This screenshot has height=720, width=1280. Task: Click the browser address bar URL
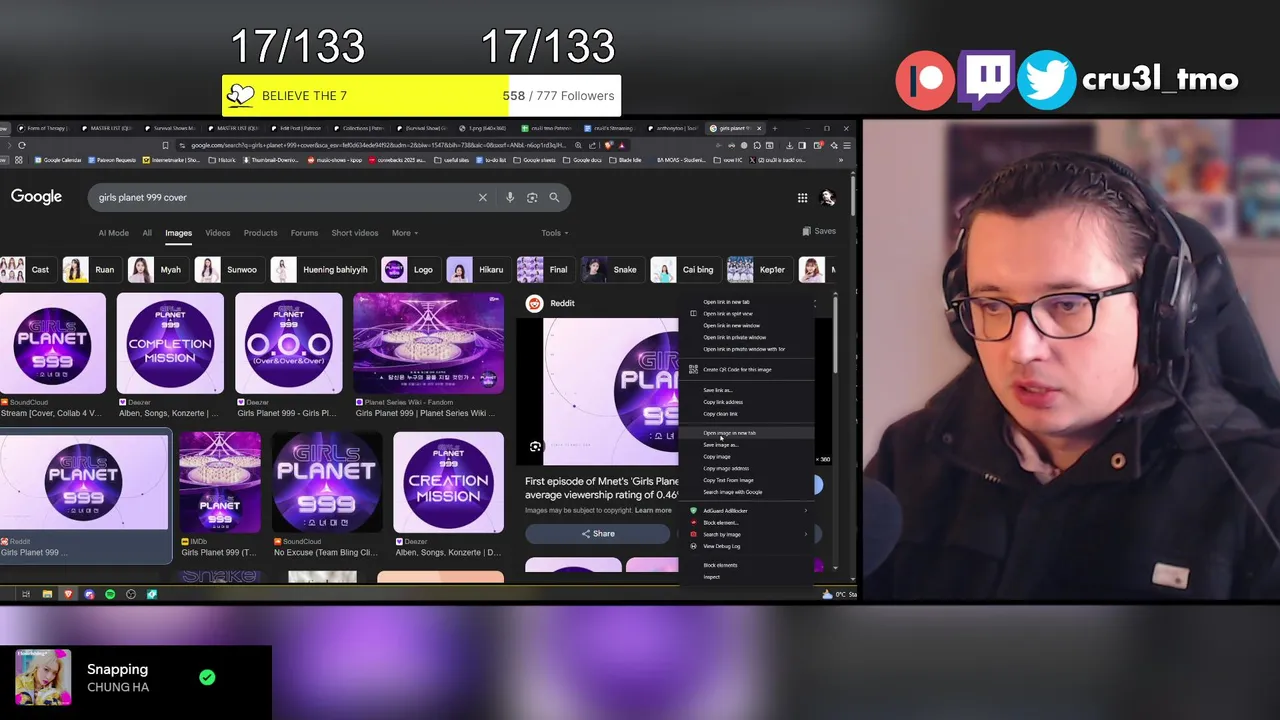[378, 145]
